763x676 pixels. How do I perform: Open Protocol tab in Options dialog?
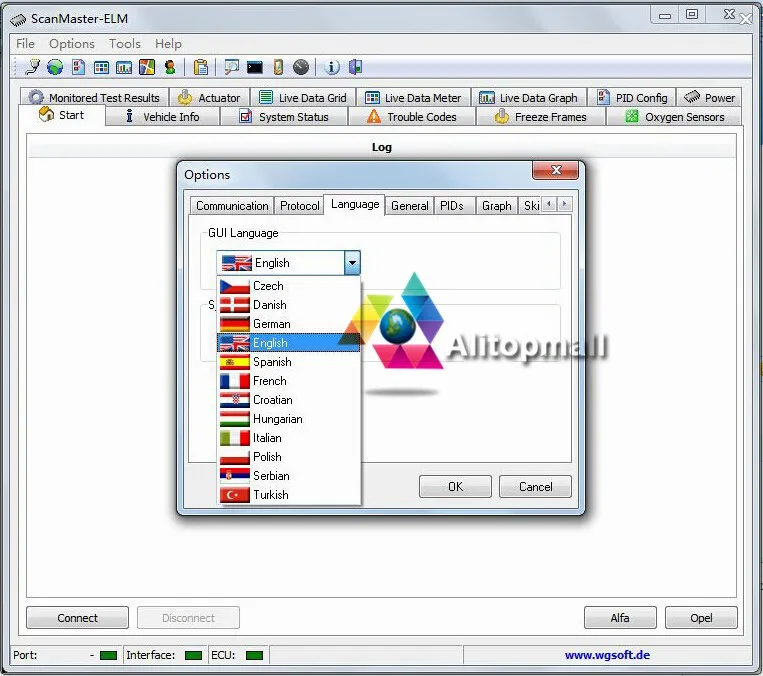(300, 206)
